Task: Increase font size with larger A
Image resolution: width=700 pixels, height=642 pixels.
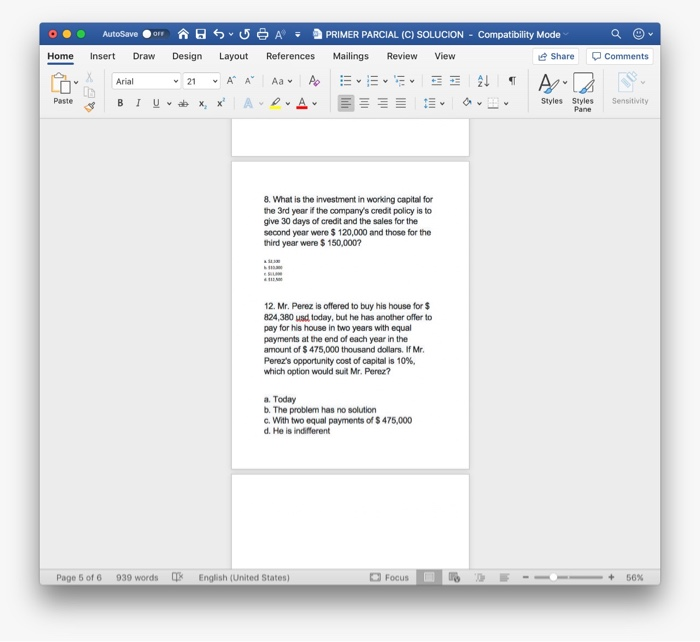Action: click(x=231, y=81)
